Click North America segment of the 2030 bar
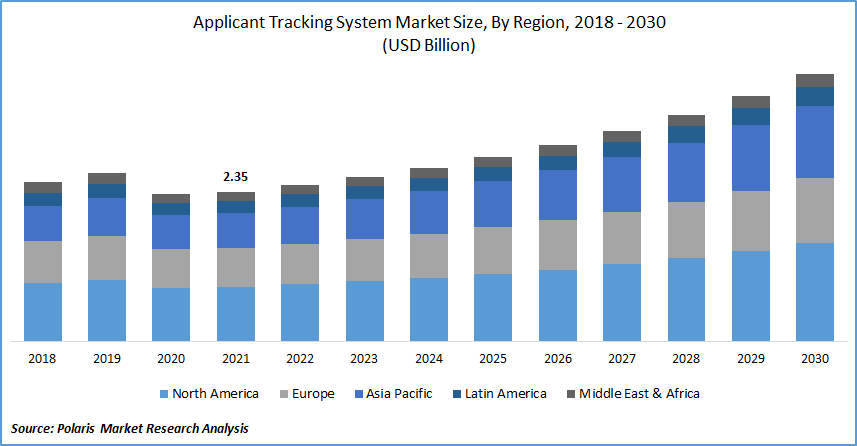Screen dimensions: 857x446 (x=814, y=291)
